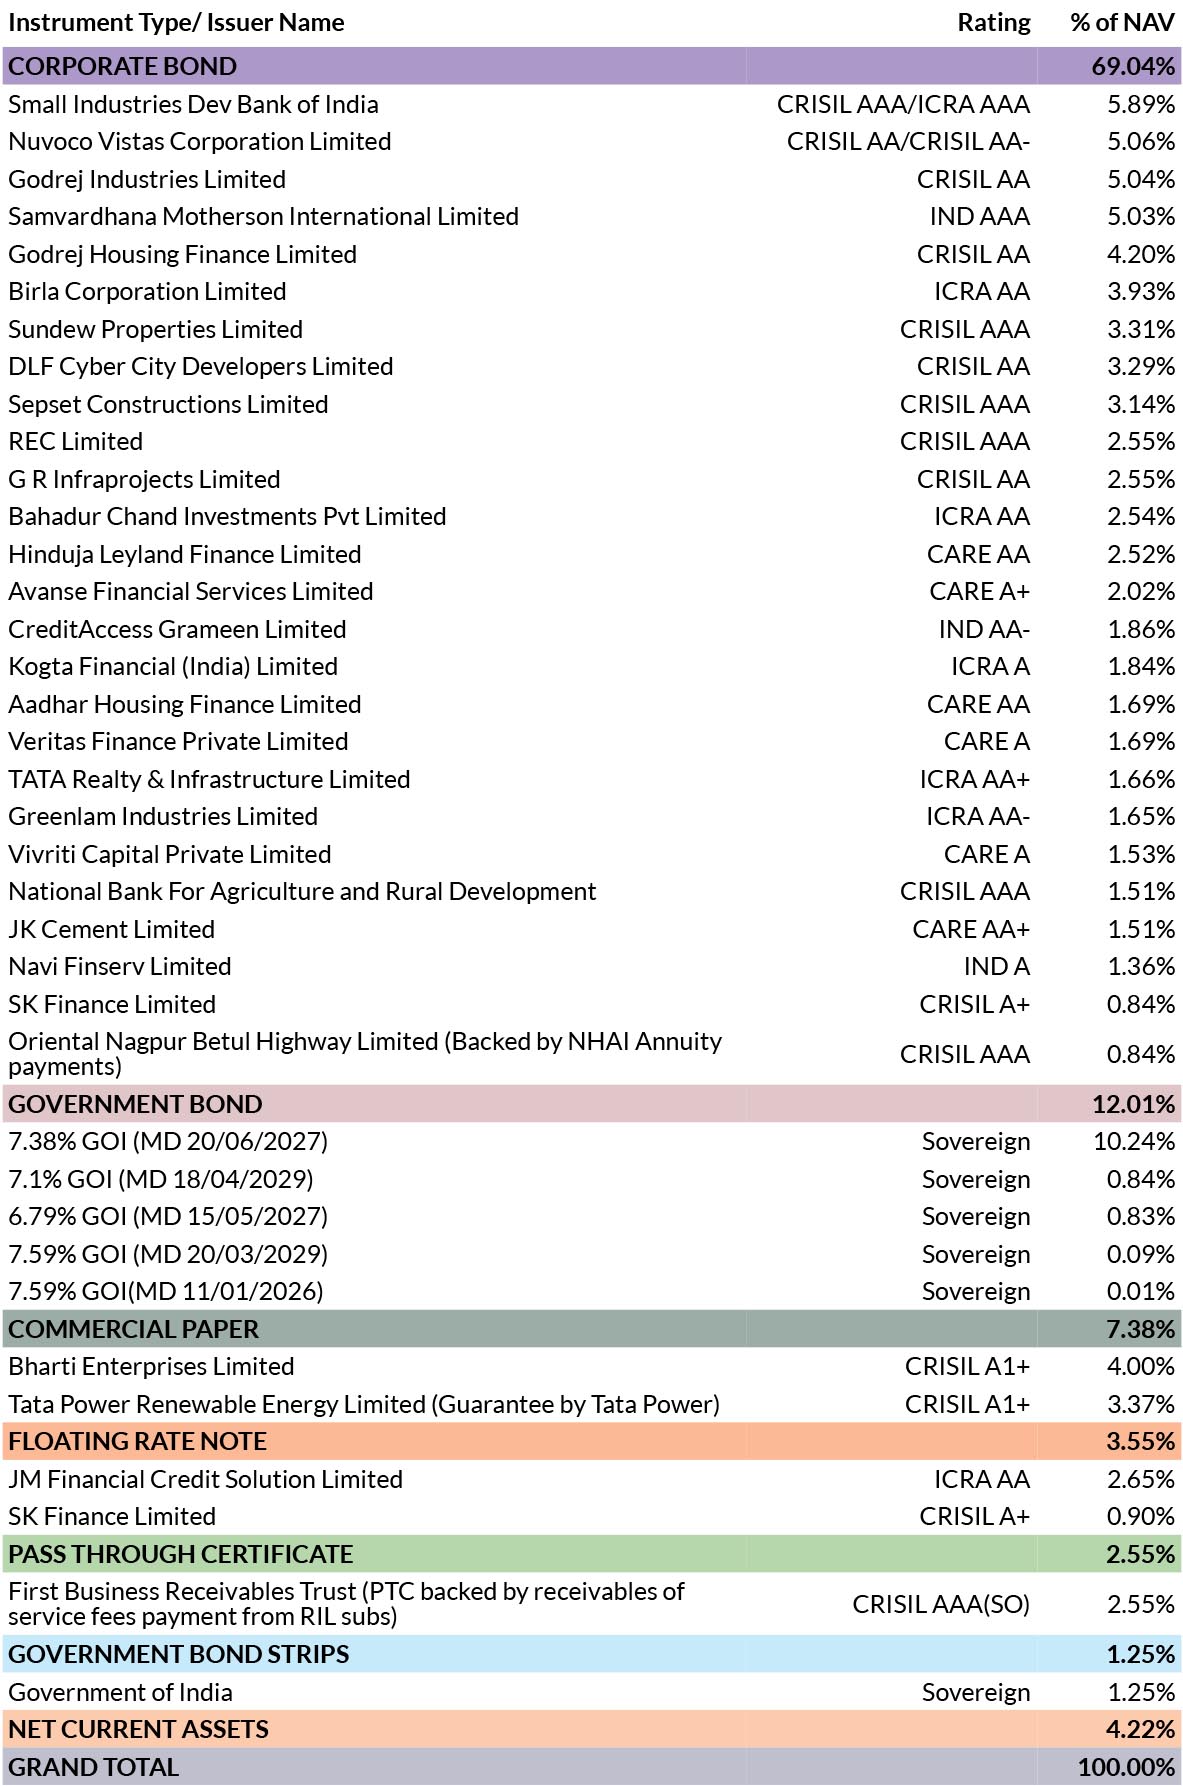Select the GRAND TOTAL row
This screenshot has width=1183, height=1786.
[x=591, y=1767]
